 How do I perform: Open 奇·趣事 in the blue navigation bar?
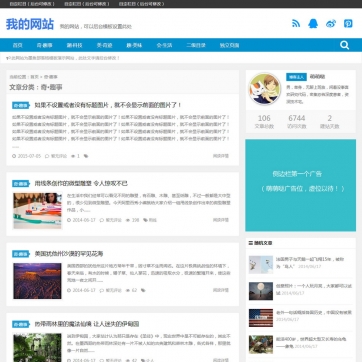45,45
